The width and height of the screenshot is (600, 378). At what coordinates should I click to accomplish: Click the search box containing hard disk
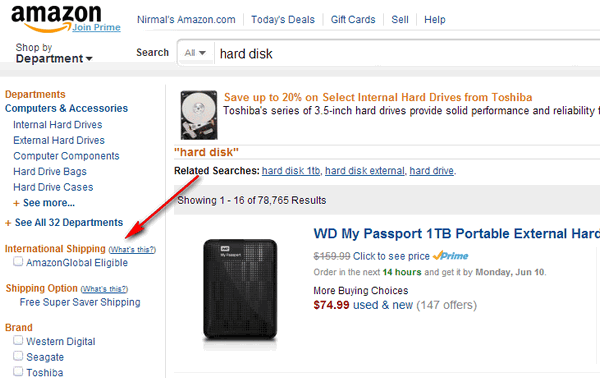point(406,54)
